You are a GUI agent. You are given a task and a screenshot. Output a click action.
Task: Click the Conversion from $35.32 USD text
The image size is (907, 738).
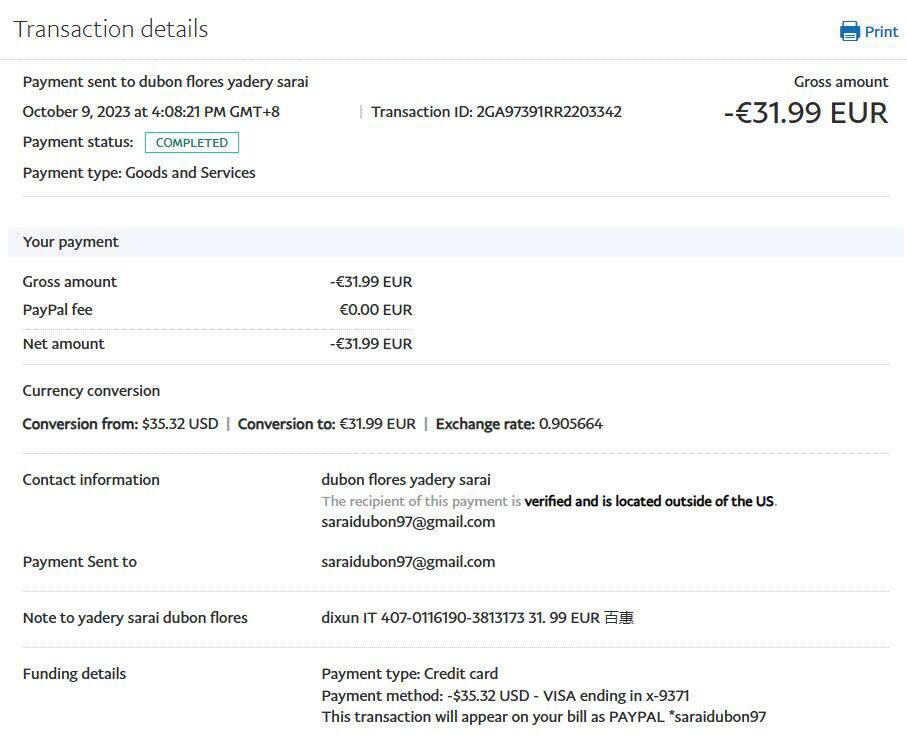click(120, 424)
